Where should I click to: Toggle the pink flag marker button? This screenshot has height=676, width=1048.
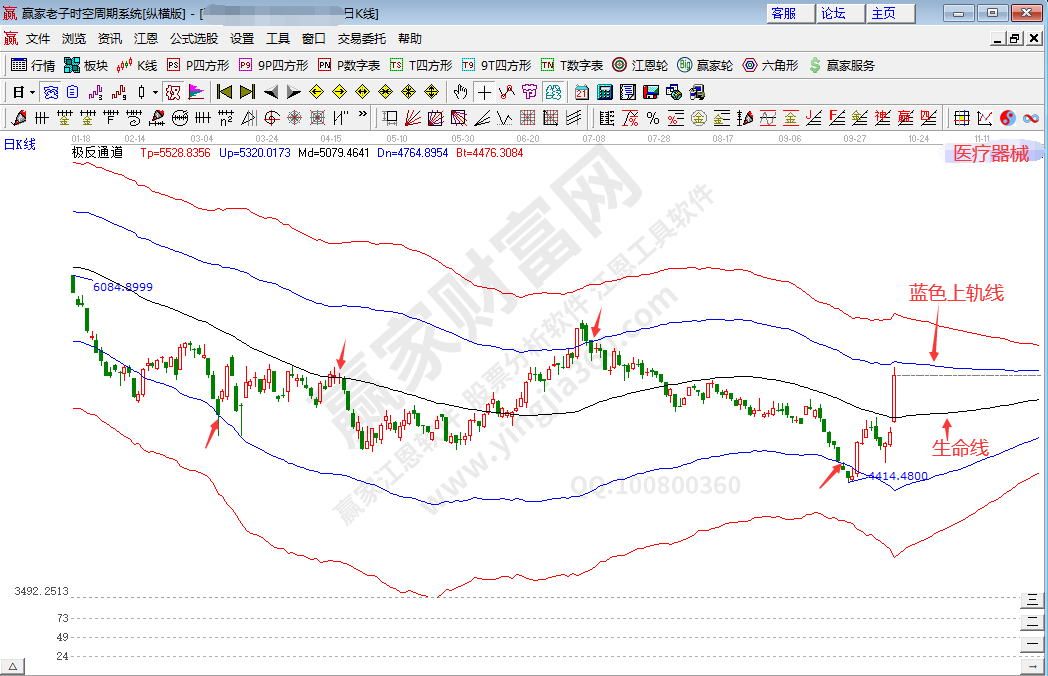tap(196, 92)
